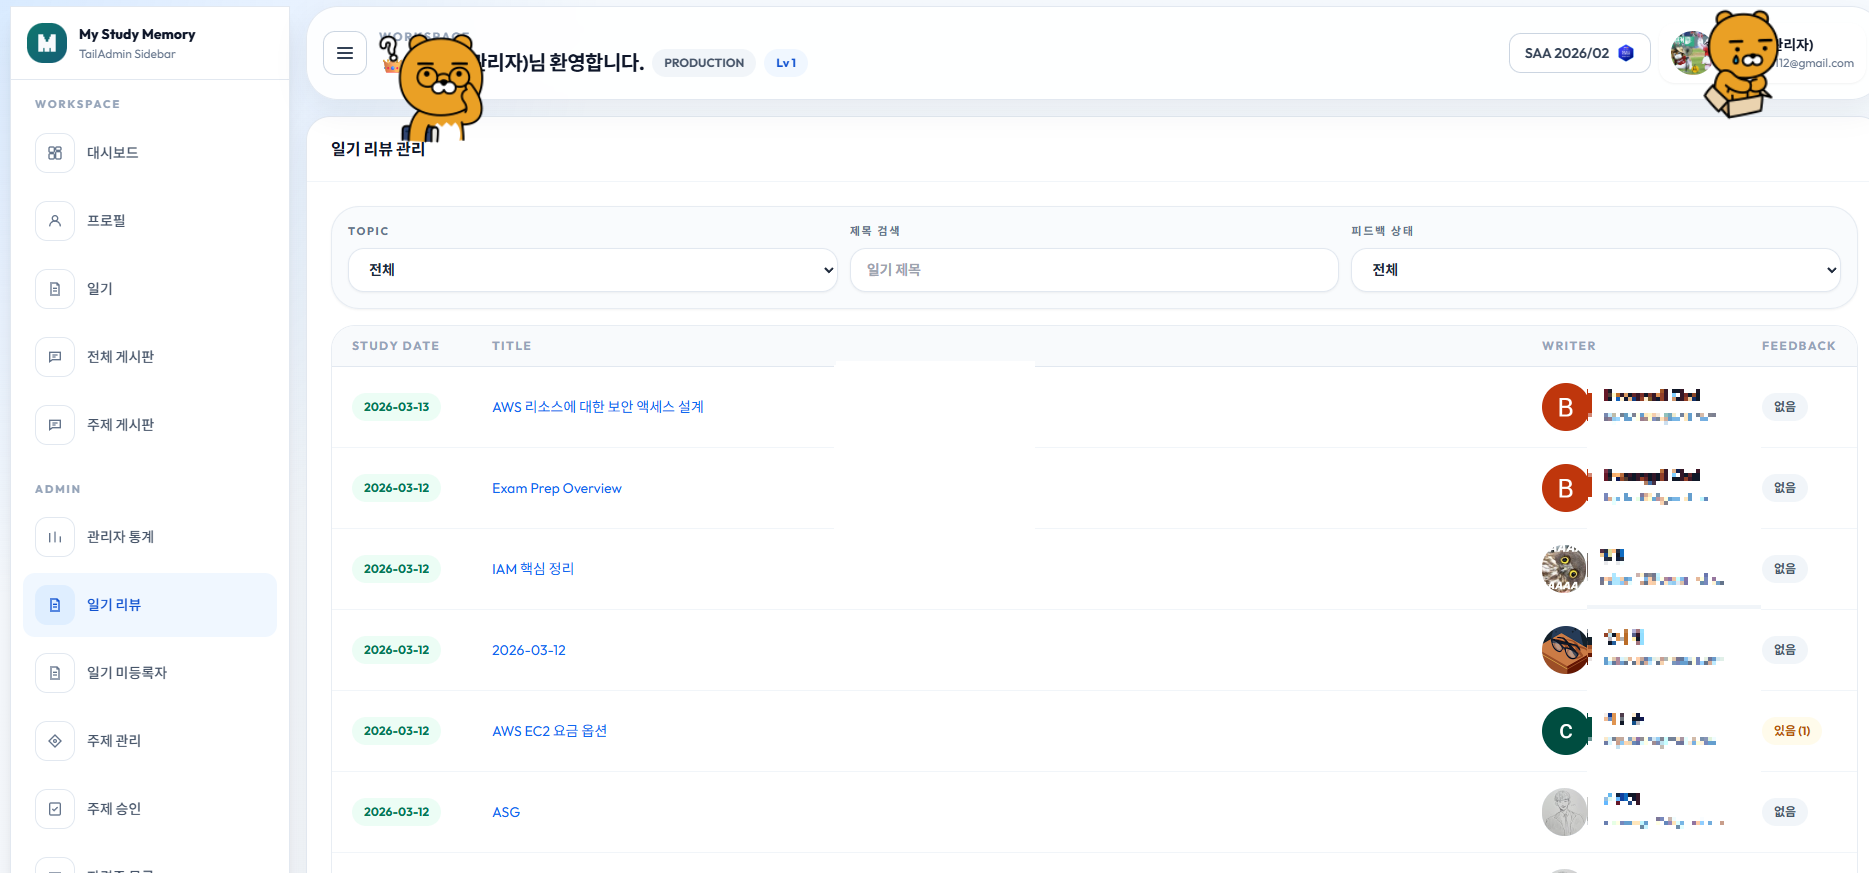
Task: Select 일기 리뷰 menu item
Action: click(x=150, y=605)
